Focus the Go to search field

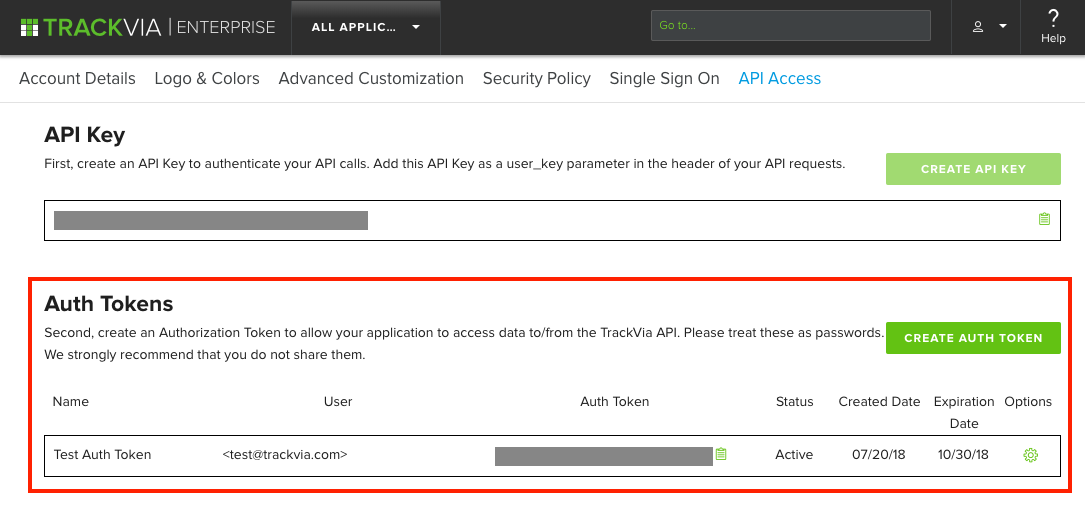[790, 26]
